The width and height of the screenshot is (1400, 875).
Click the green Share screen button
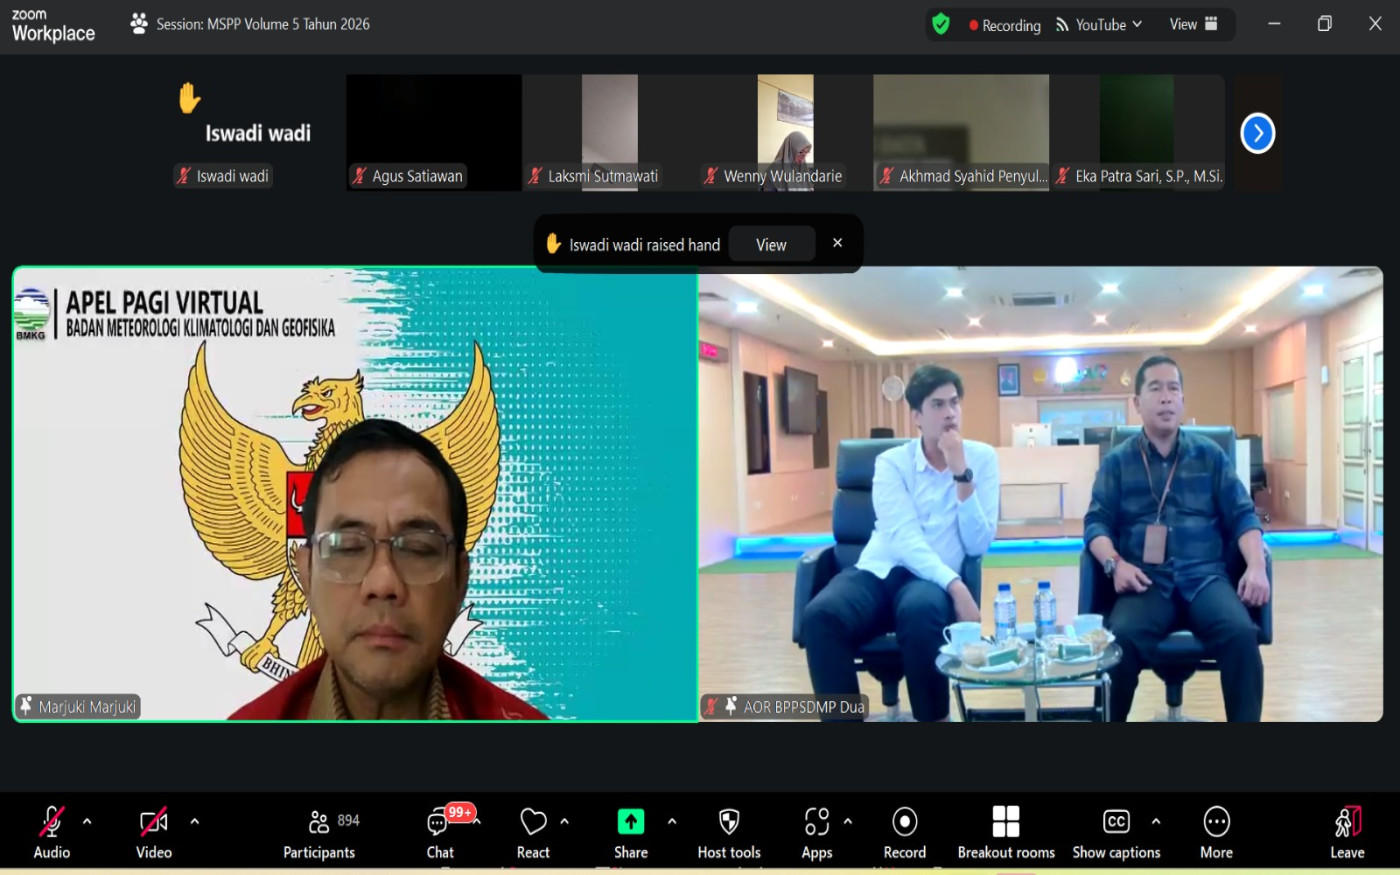pos(630,822)
